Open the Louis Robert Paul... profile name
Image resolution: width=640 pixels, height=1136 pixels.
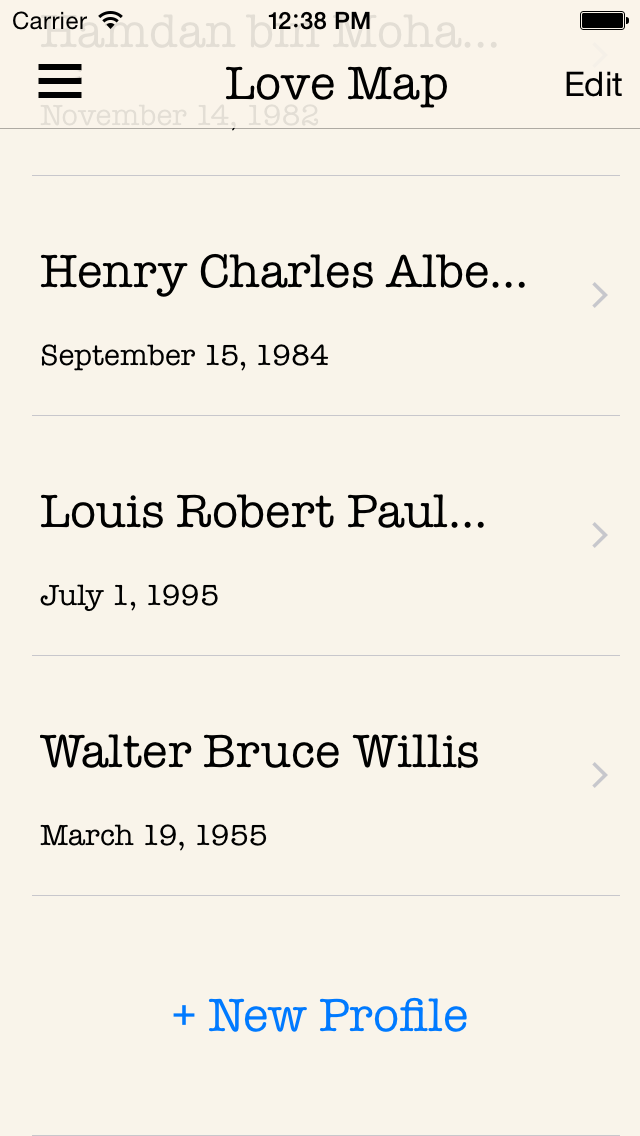click(263, 512)
